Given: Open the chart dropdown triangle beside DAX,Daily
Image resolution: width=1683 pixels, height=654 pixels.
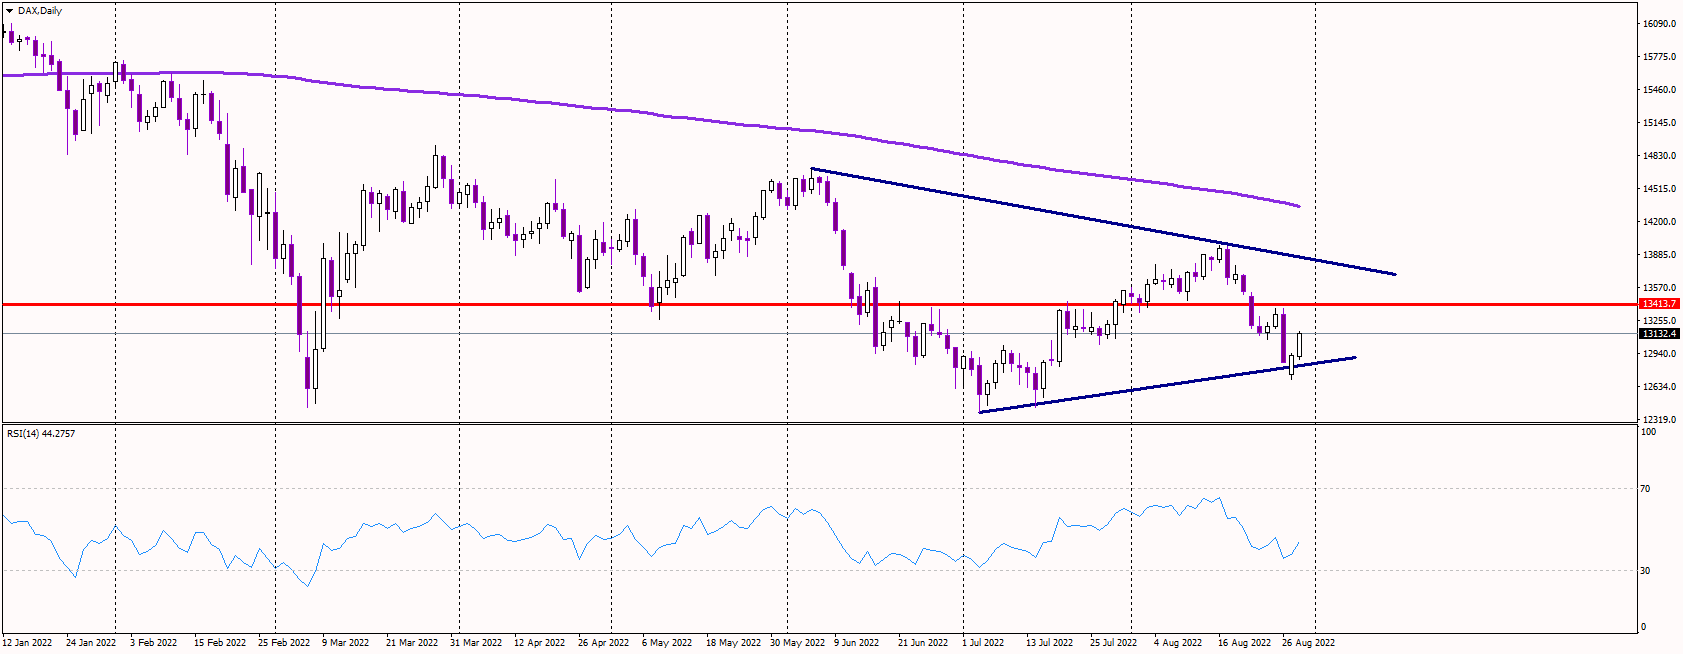Looking at the screenshot, I should tap(10, 11).
